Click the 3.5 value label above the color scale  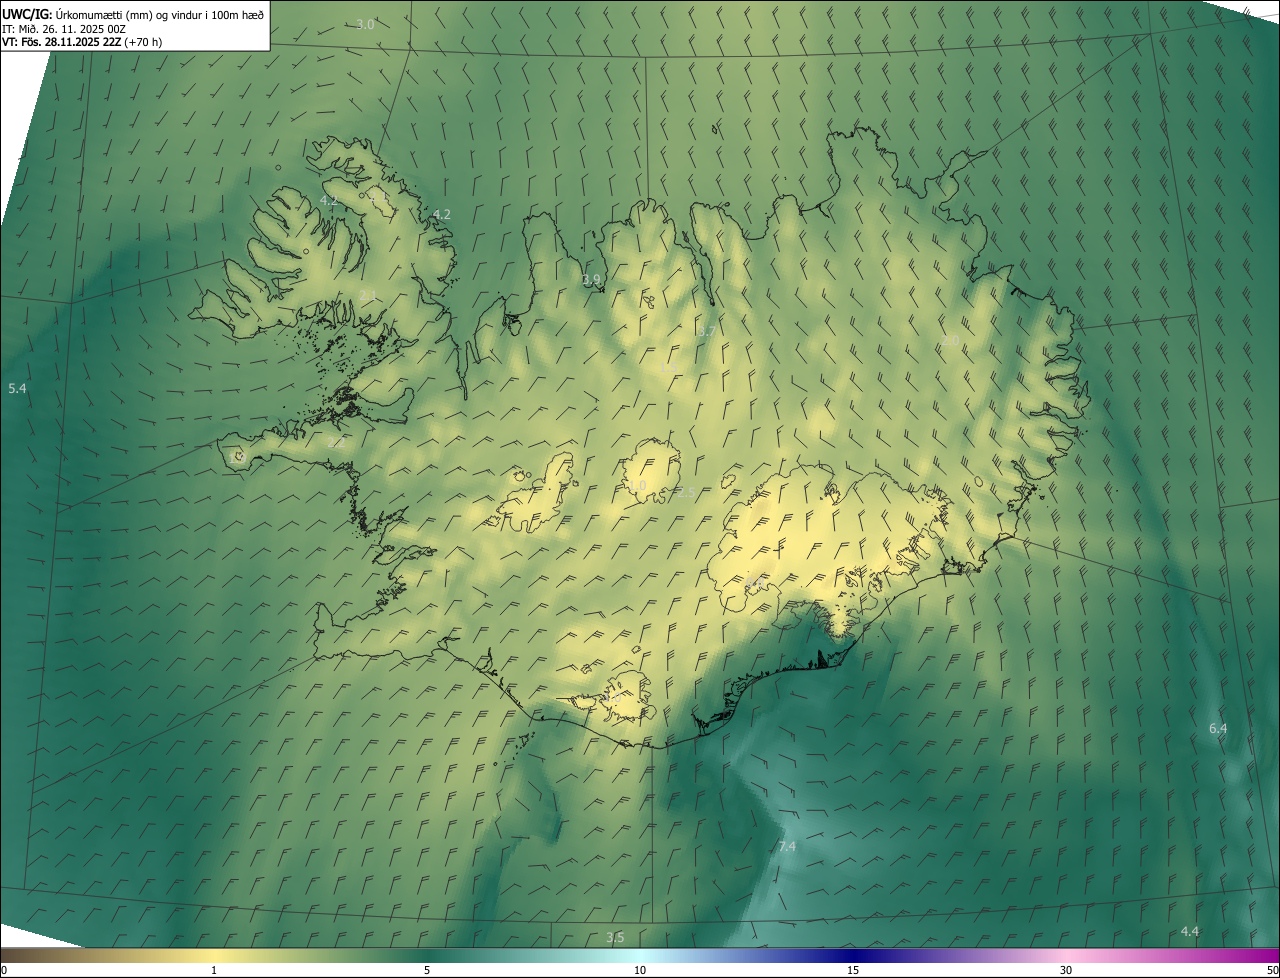click(615, 938)
